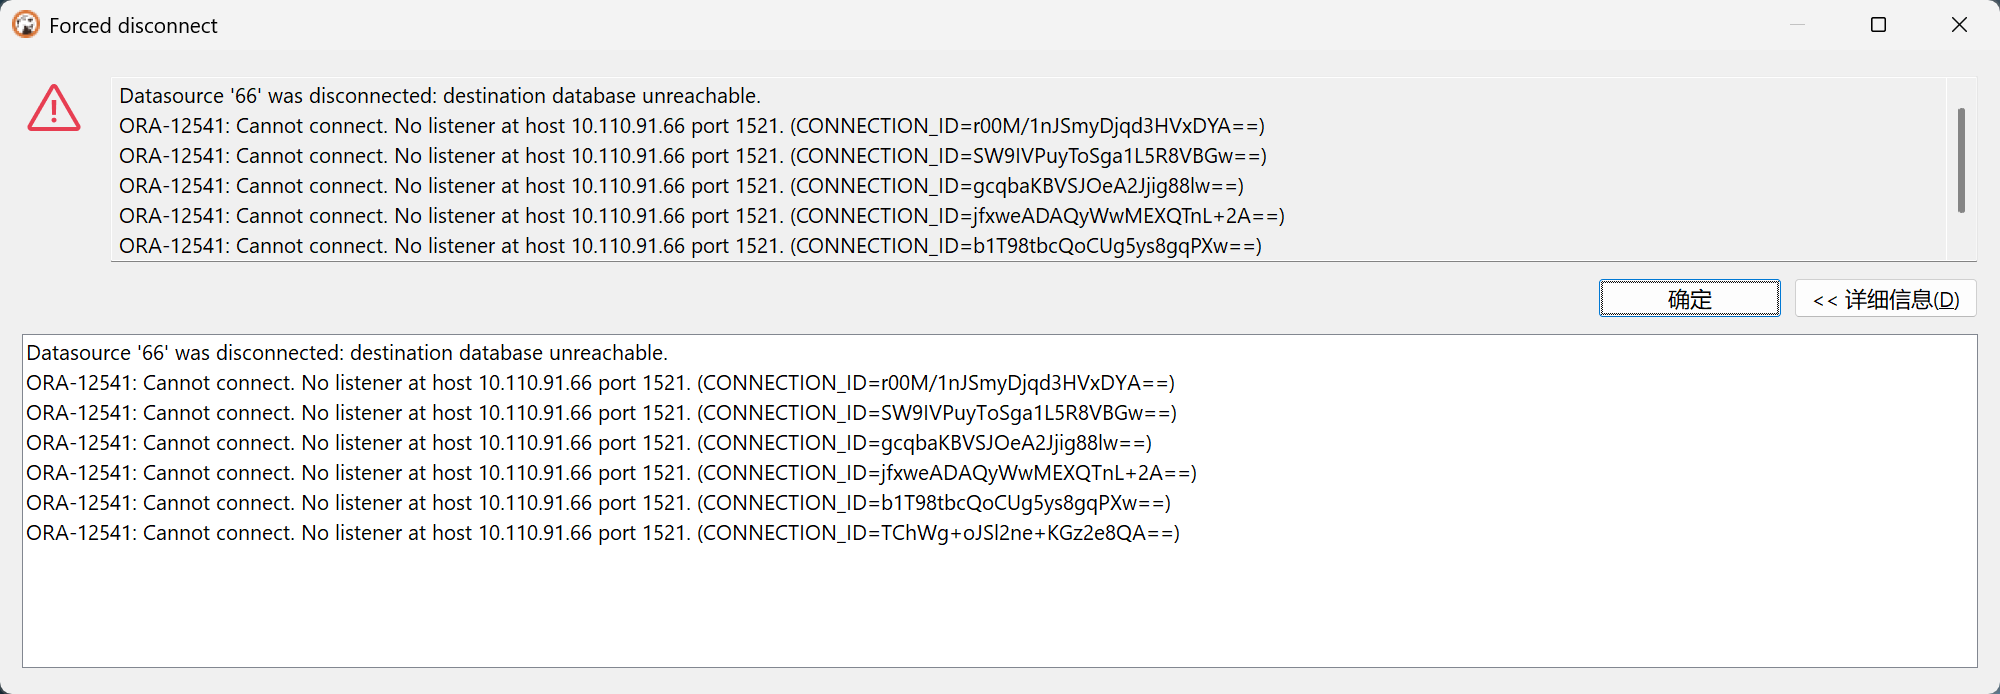The image size is (2000, 694).
Task: Click the "Forced disconnect" window title text
Action: 133,26
